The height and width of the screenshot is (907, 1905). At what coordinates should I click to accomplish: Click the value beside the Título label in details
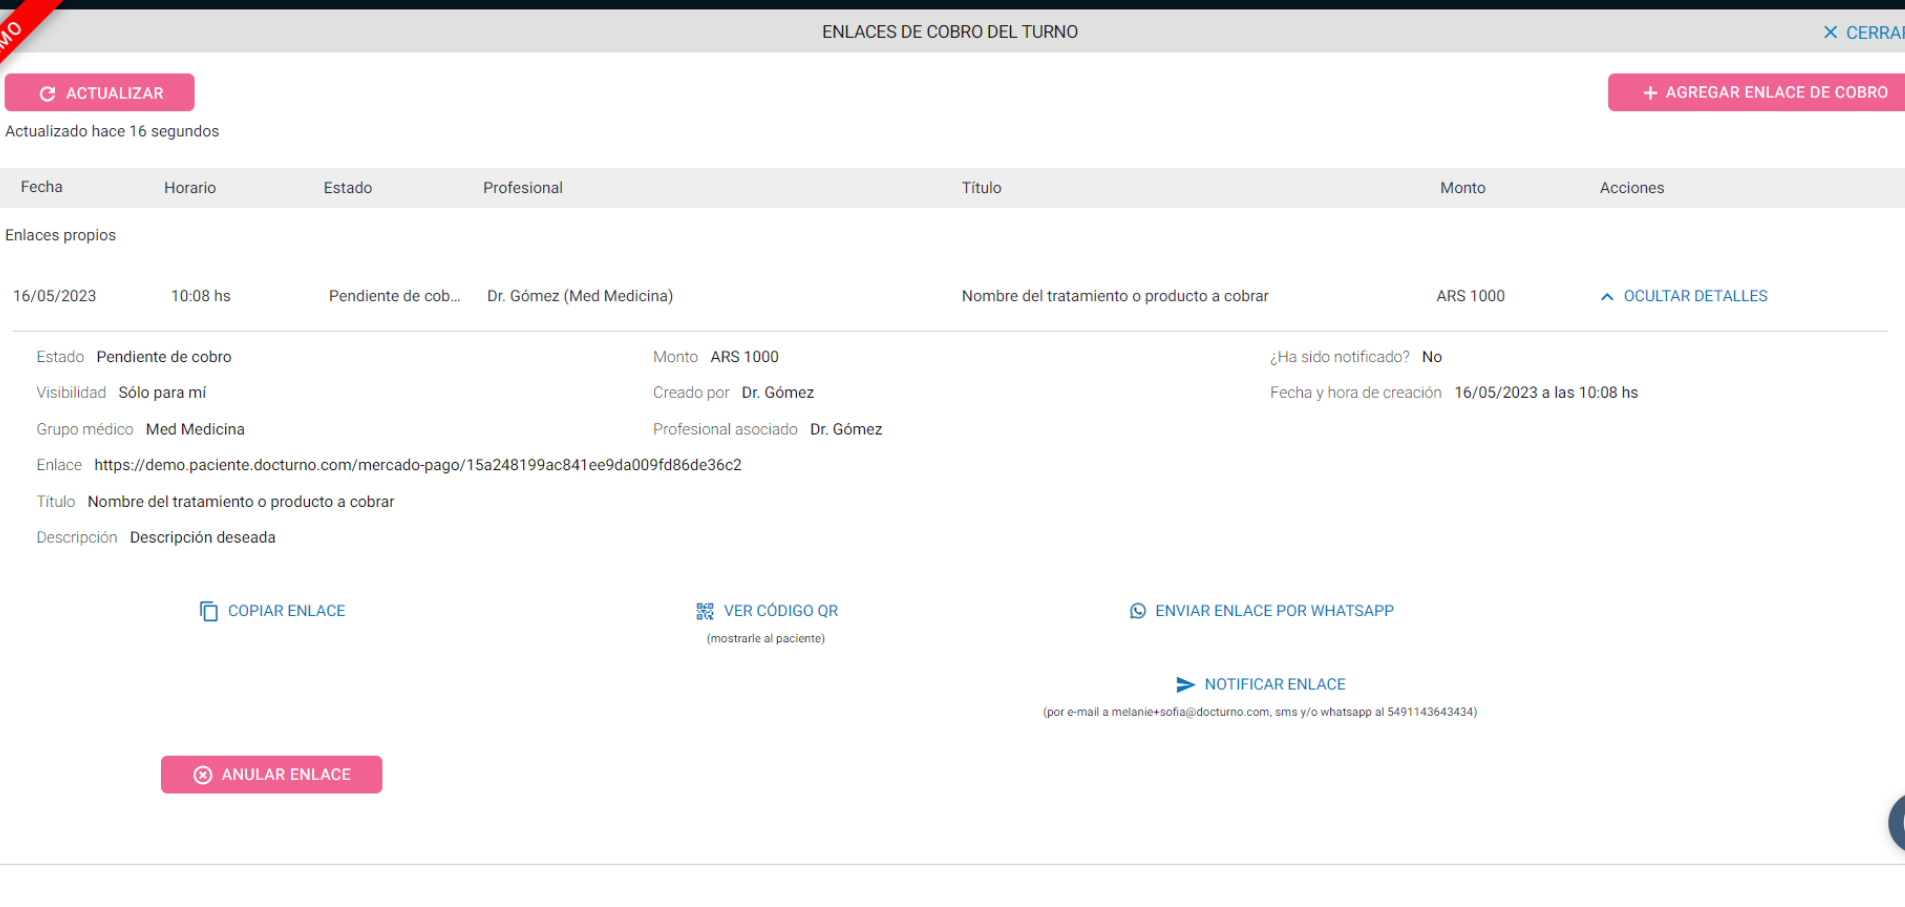tap(241, 502)
